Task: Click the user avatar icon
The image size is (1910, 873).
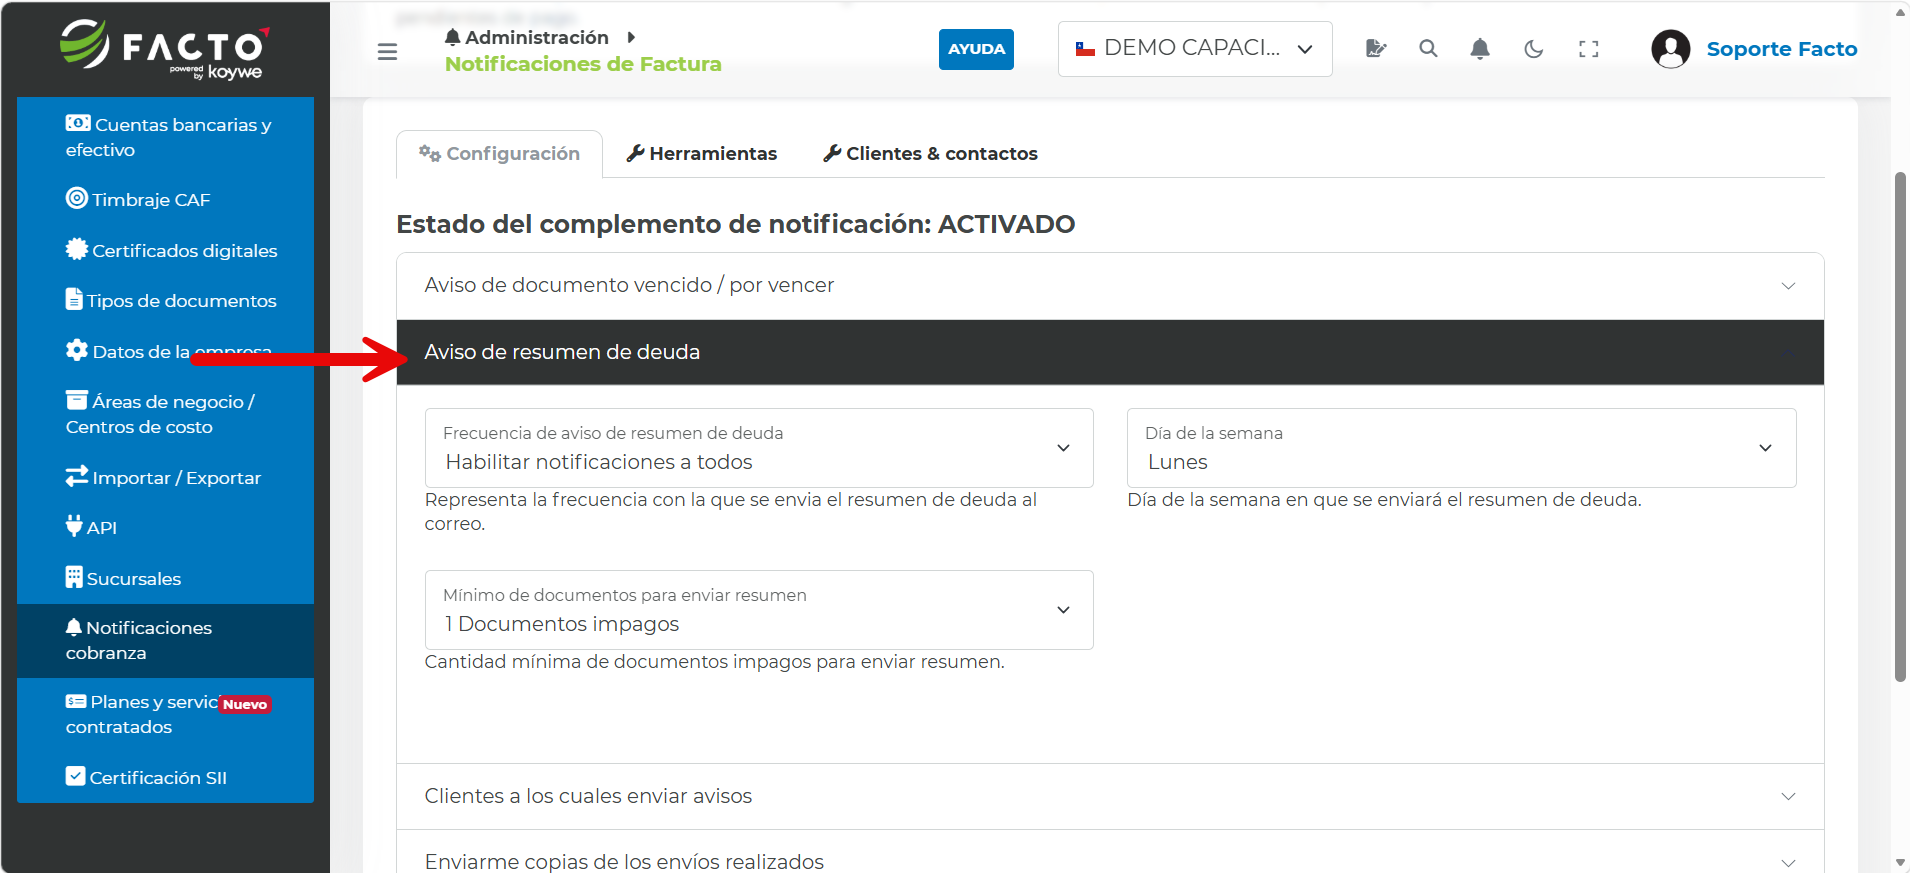Action: 1671,48
